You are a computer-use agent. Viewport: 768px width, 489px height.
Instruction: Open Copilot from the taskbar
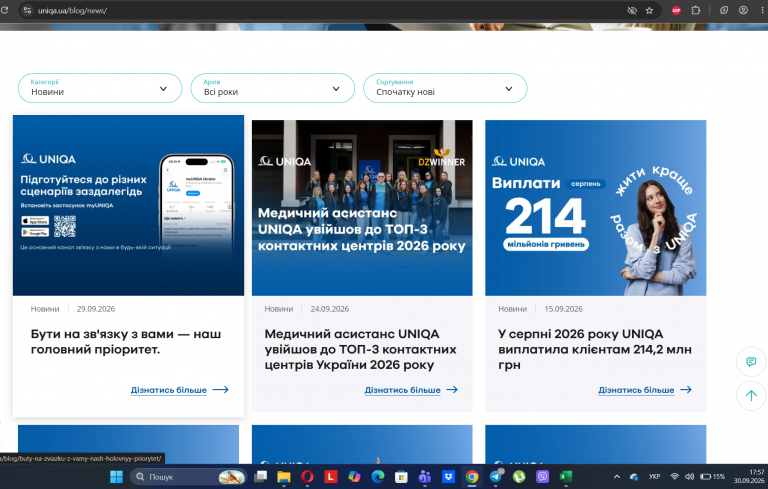[354, 477]
